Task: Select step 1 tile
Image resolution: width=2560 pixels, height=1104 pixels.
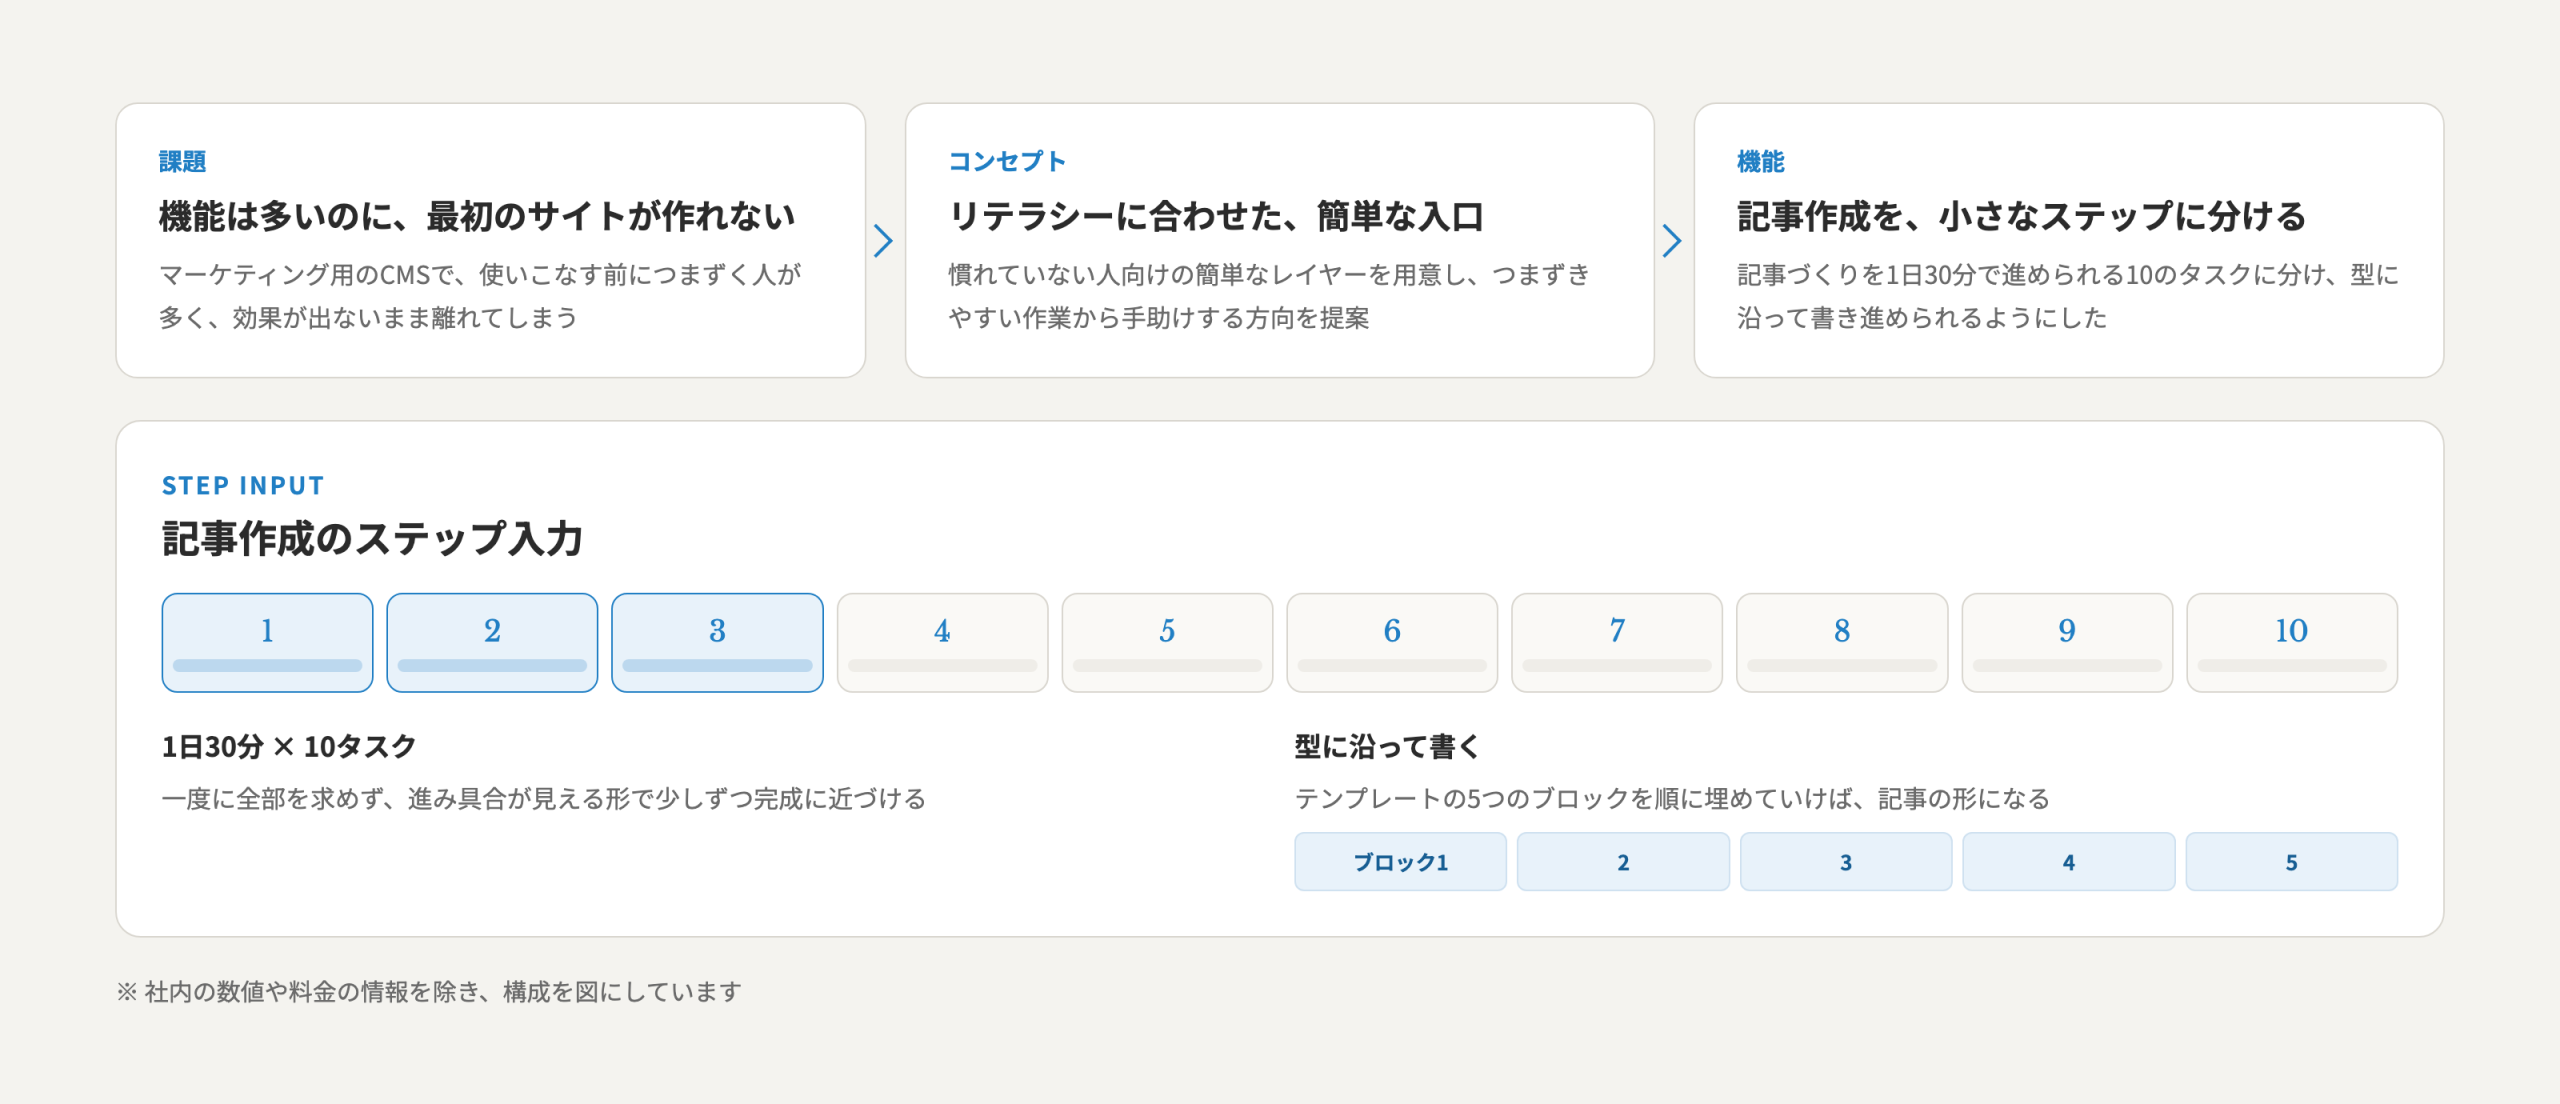Action: point(267,643)
